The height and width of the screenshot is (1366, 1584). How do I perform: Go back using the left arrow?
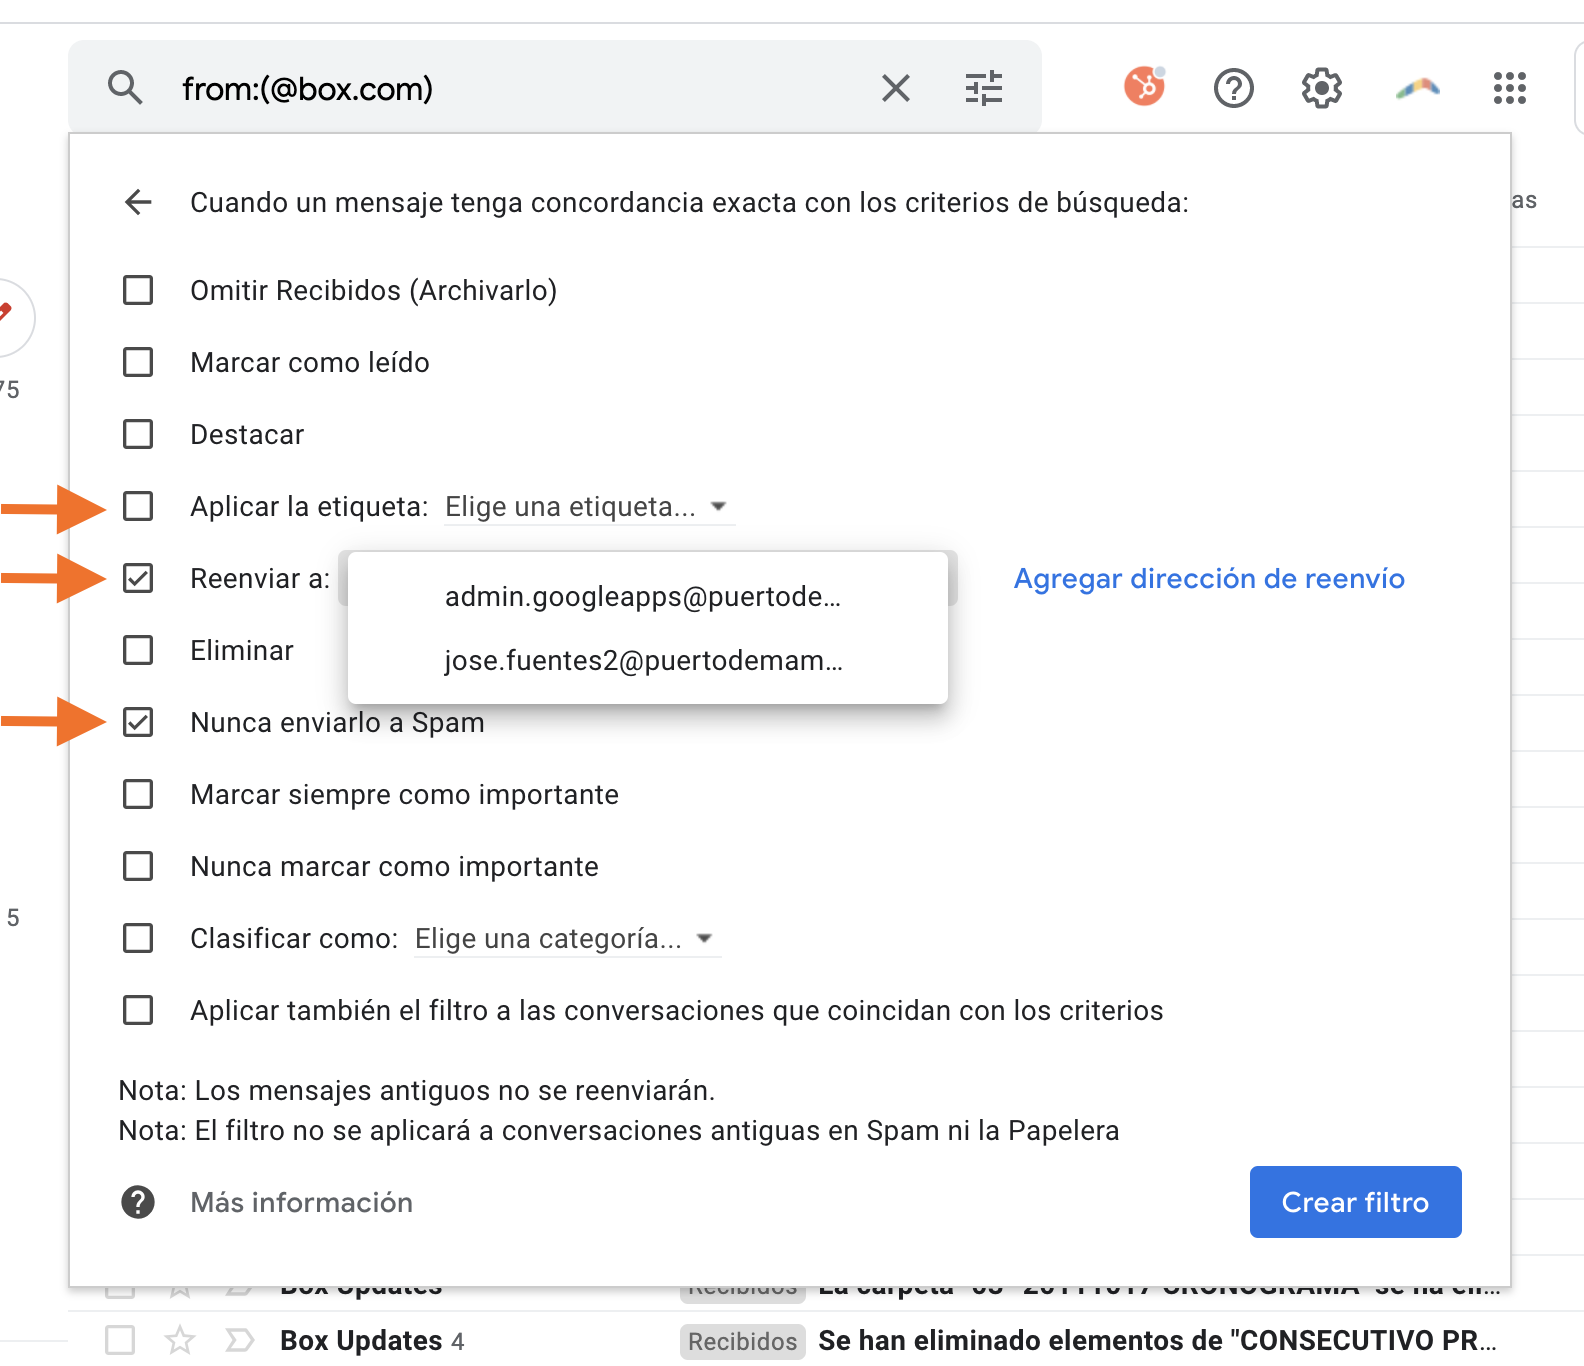138,202
